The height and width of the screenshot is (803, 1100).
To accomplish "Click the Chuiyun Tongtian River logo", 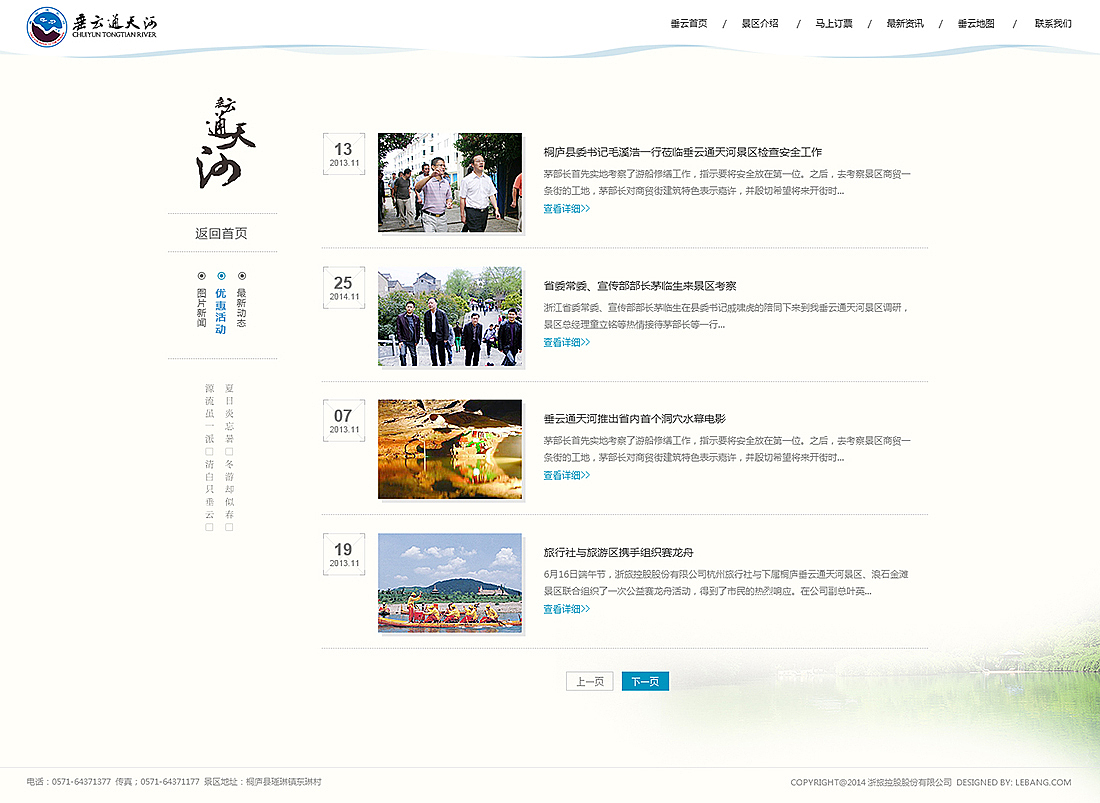I will coord(91,27).
